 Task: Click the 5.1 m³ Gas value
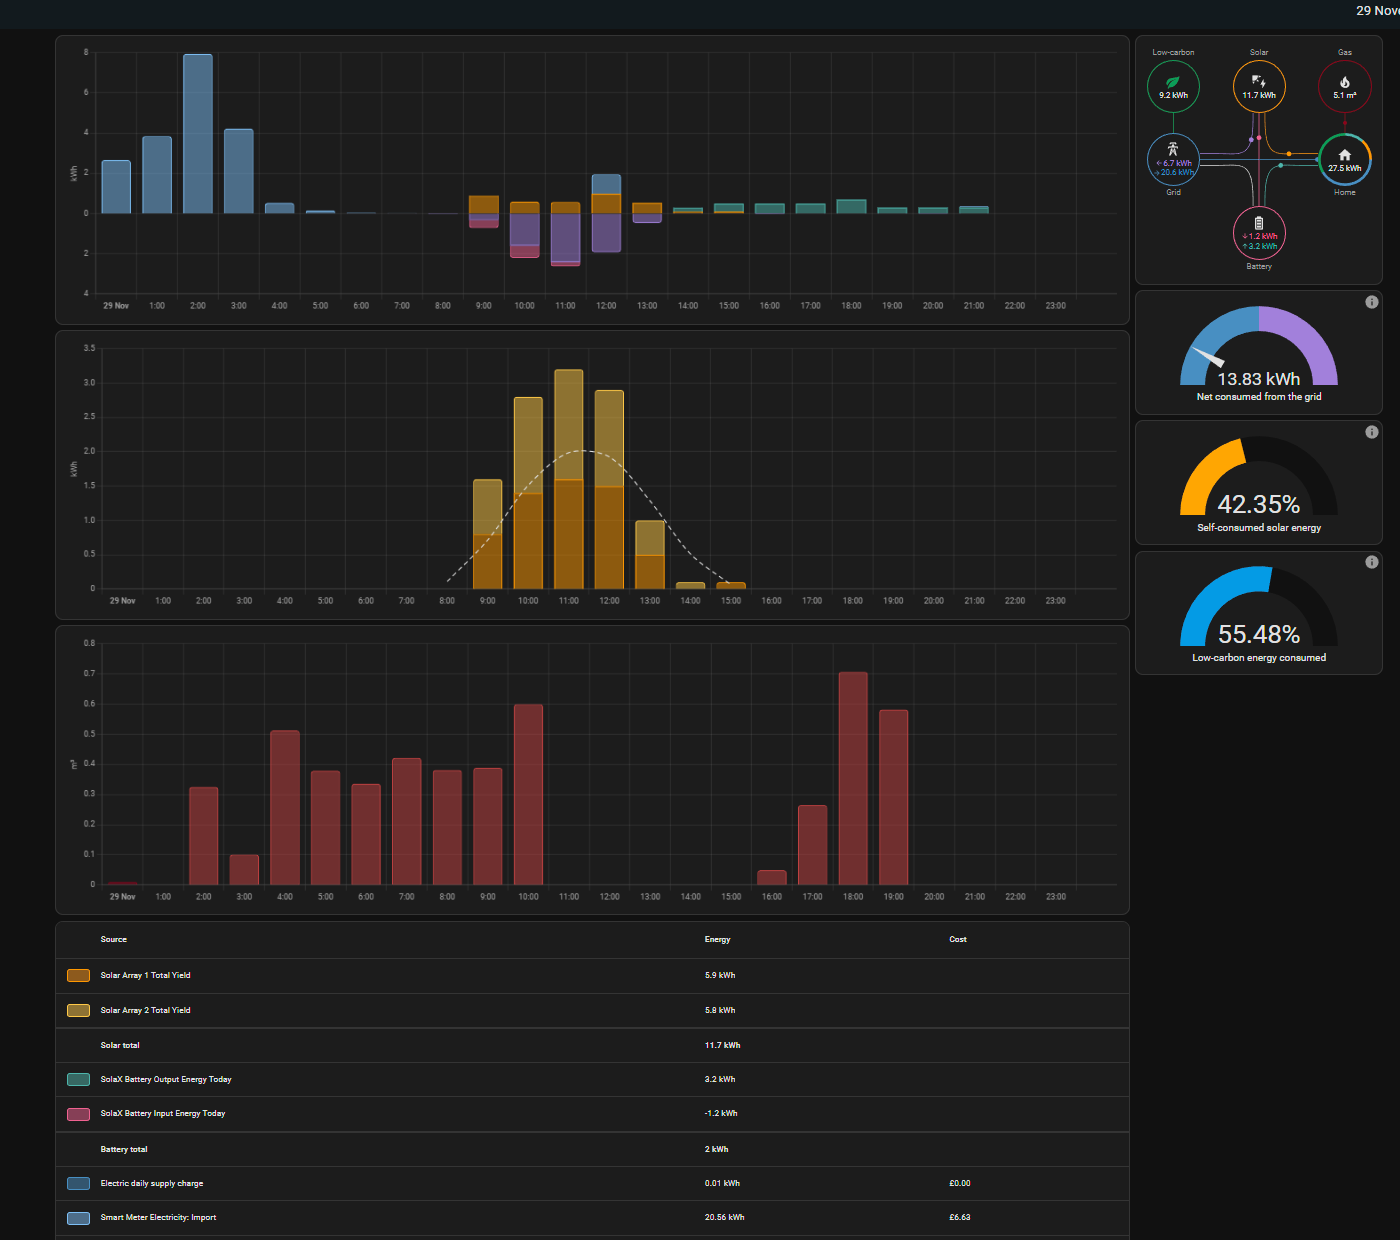pyautogui.click(x=1345, y=95)
